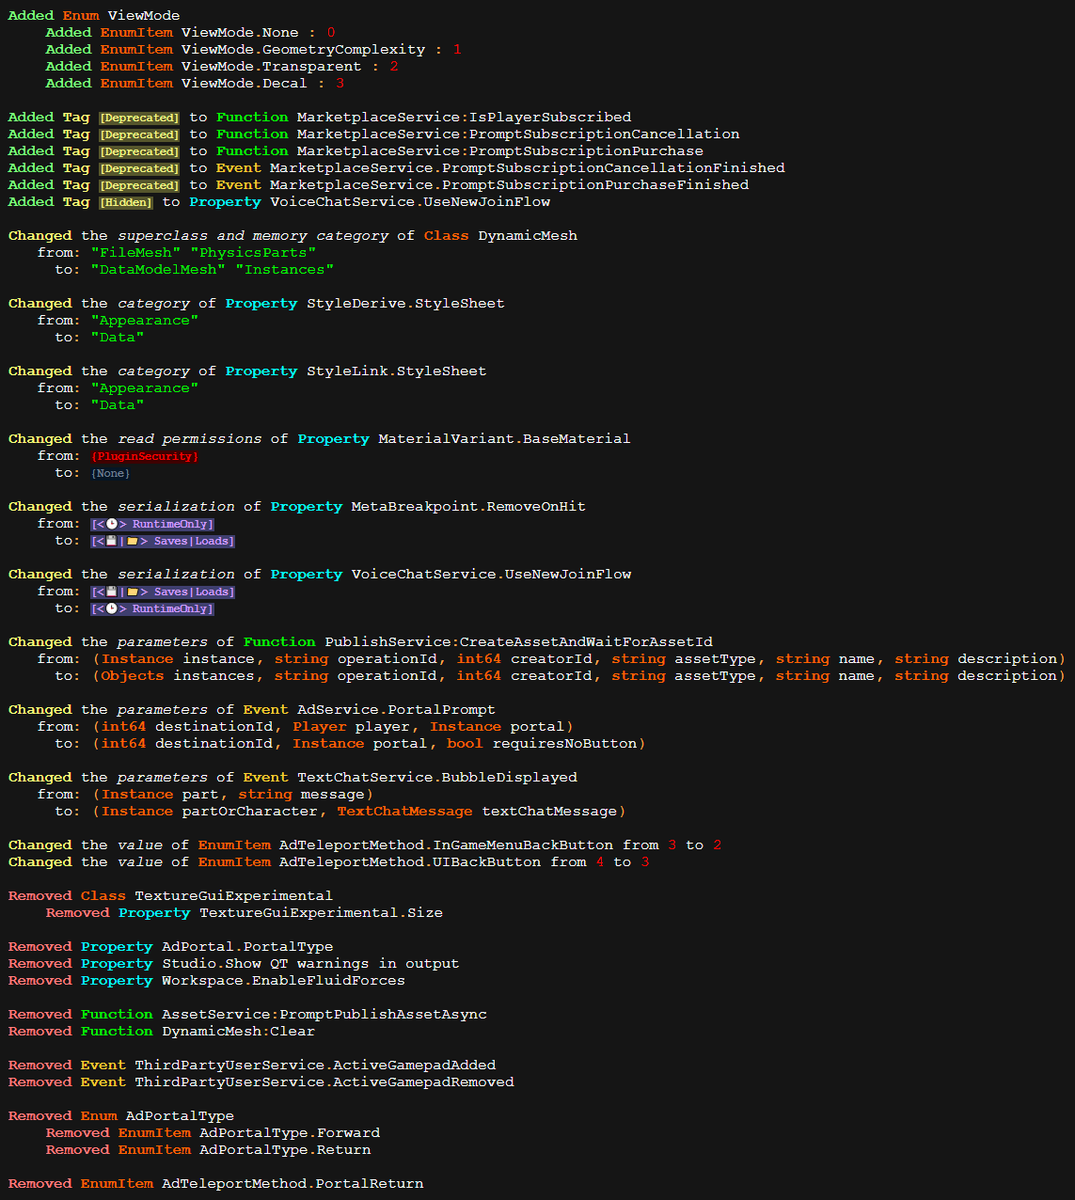Click the "PhysicsParts" string value
The width and height of the screenshot is (1075, 1200).
[x=253, y=253]
